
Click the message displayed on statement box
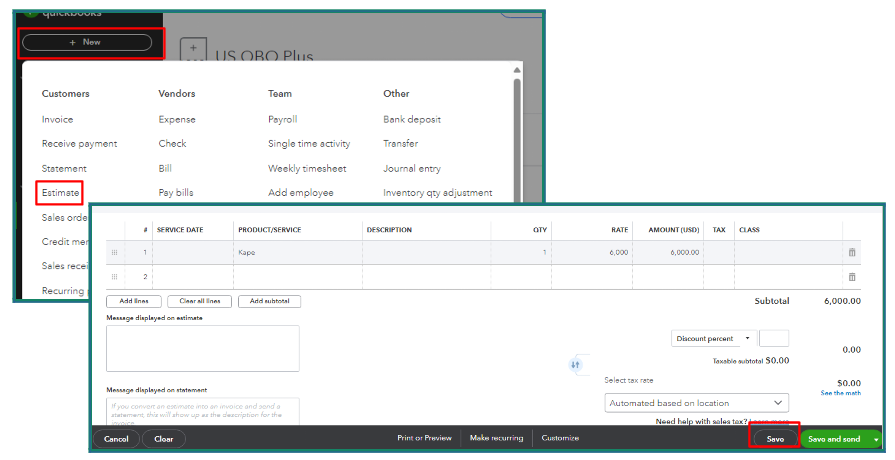click(x=203, y=411)
